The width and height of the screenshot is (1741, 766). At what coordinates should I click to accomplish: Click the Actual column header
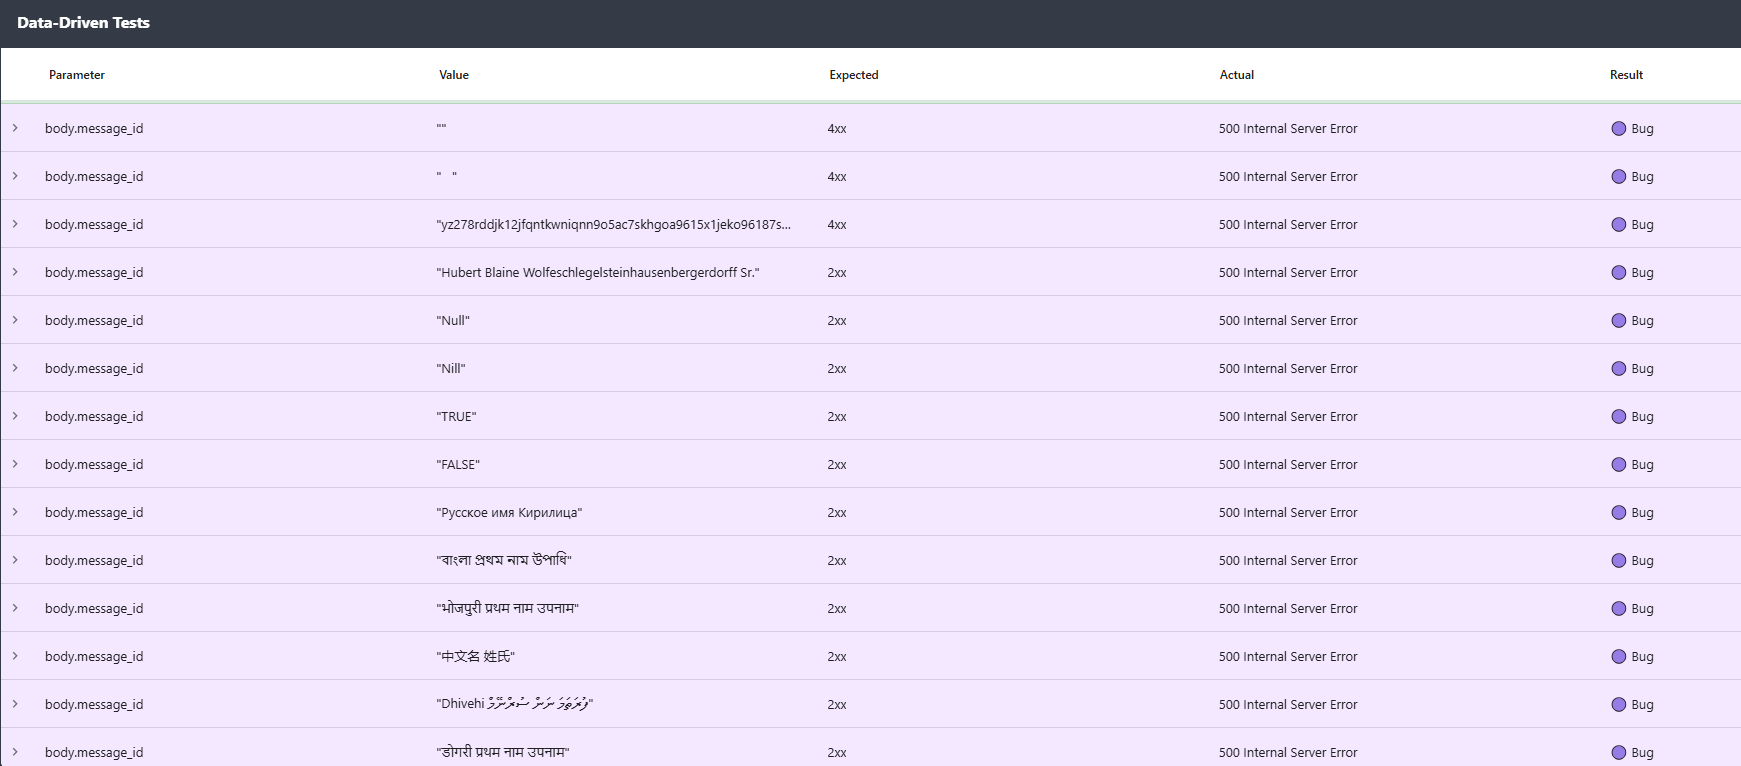pyautogui.click(x=1236, y=75)
